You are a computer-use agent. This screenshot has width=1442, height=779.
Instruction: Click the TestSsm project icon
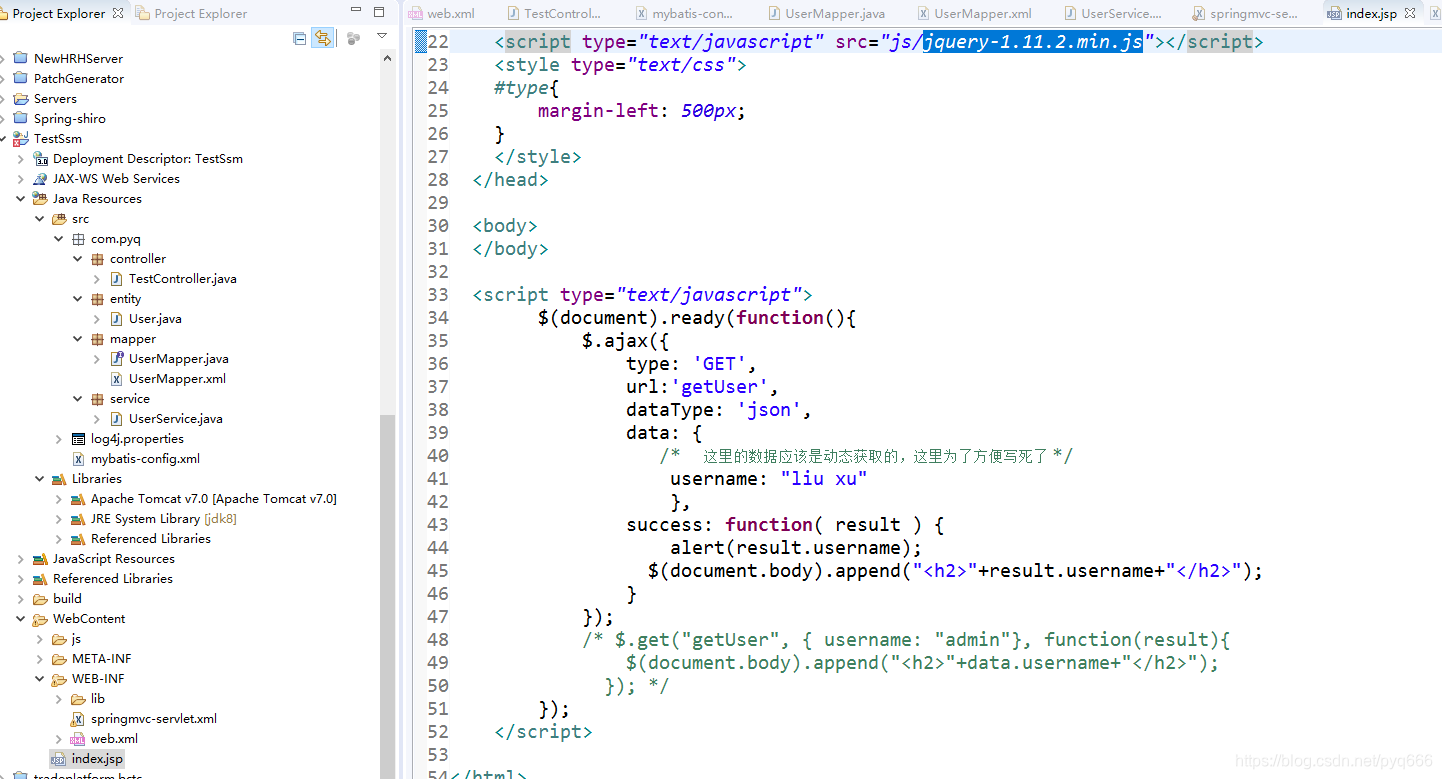(21, 138)
